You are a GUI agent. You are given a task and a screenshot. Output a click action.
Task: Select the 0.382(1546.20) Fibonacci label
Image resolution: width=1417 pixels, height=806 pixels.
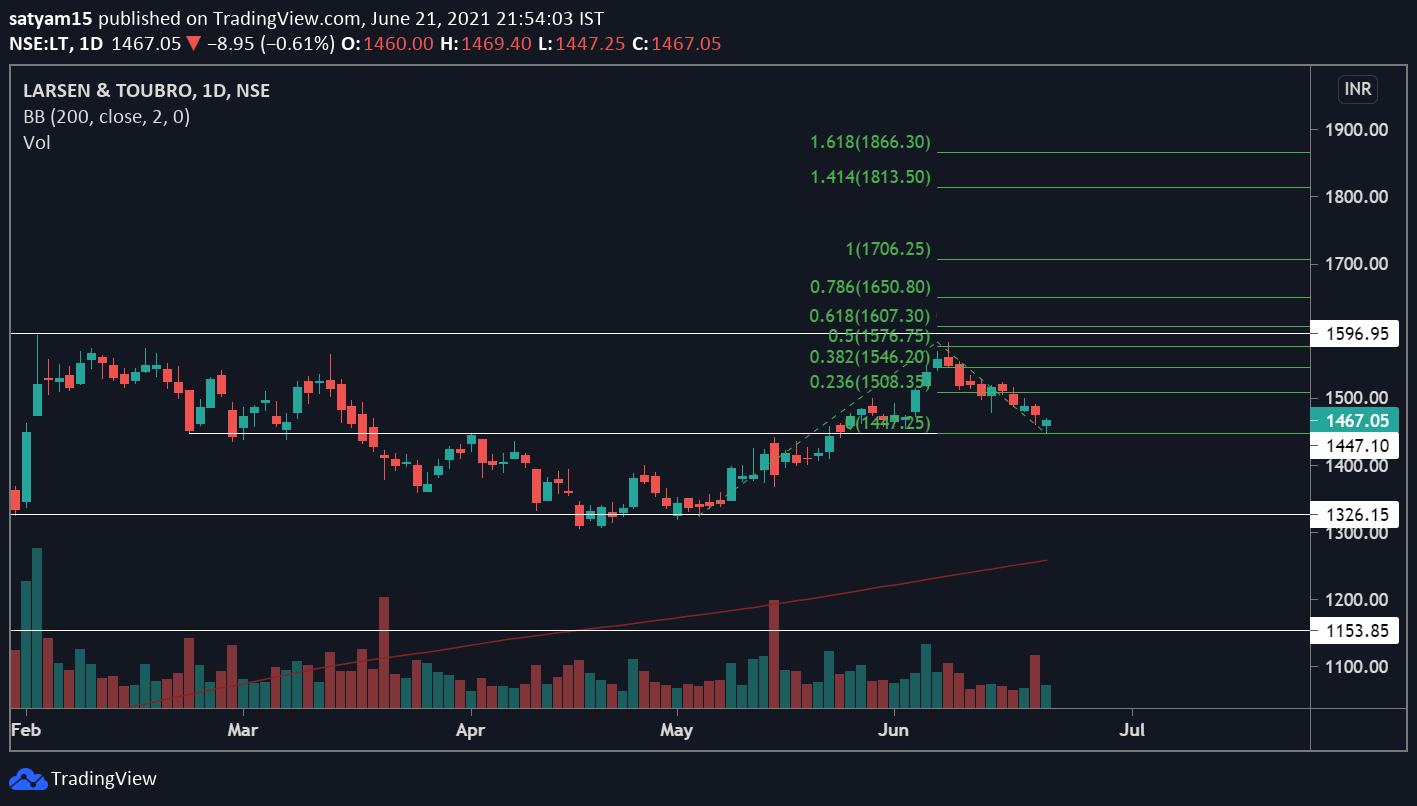(870, 358)
